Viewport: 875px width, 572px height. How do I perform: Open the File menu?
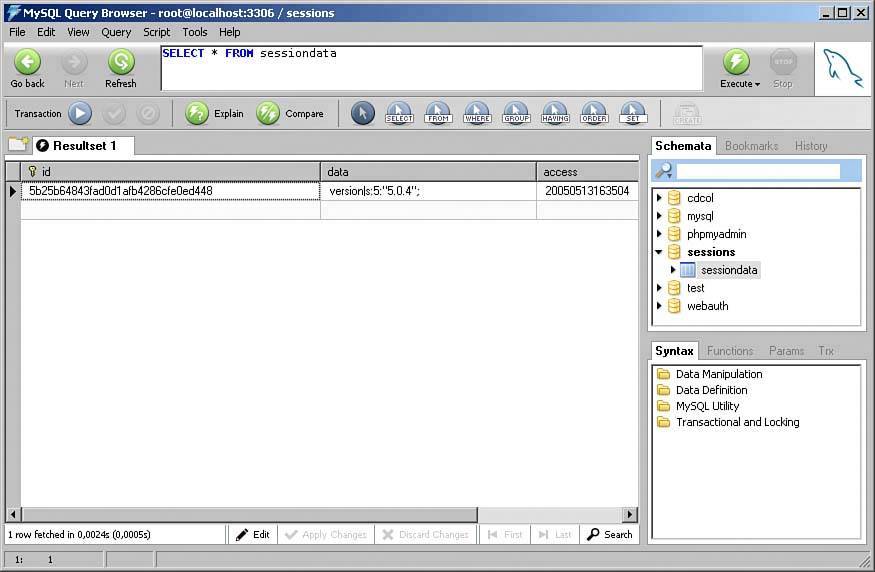[x=17, y=32]
